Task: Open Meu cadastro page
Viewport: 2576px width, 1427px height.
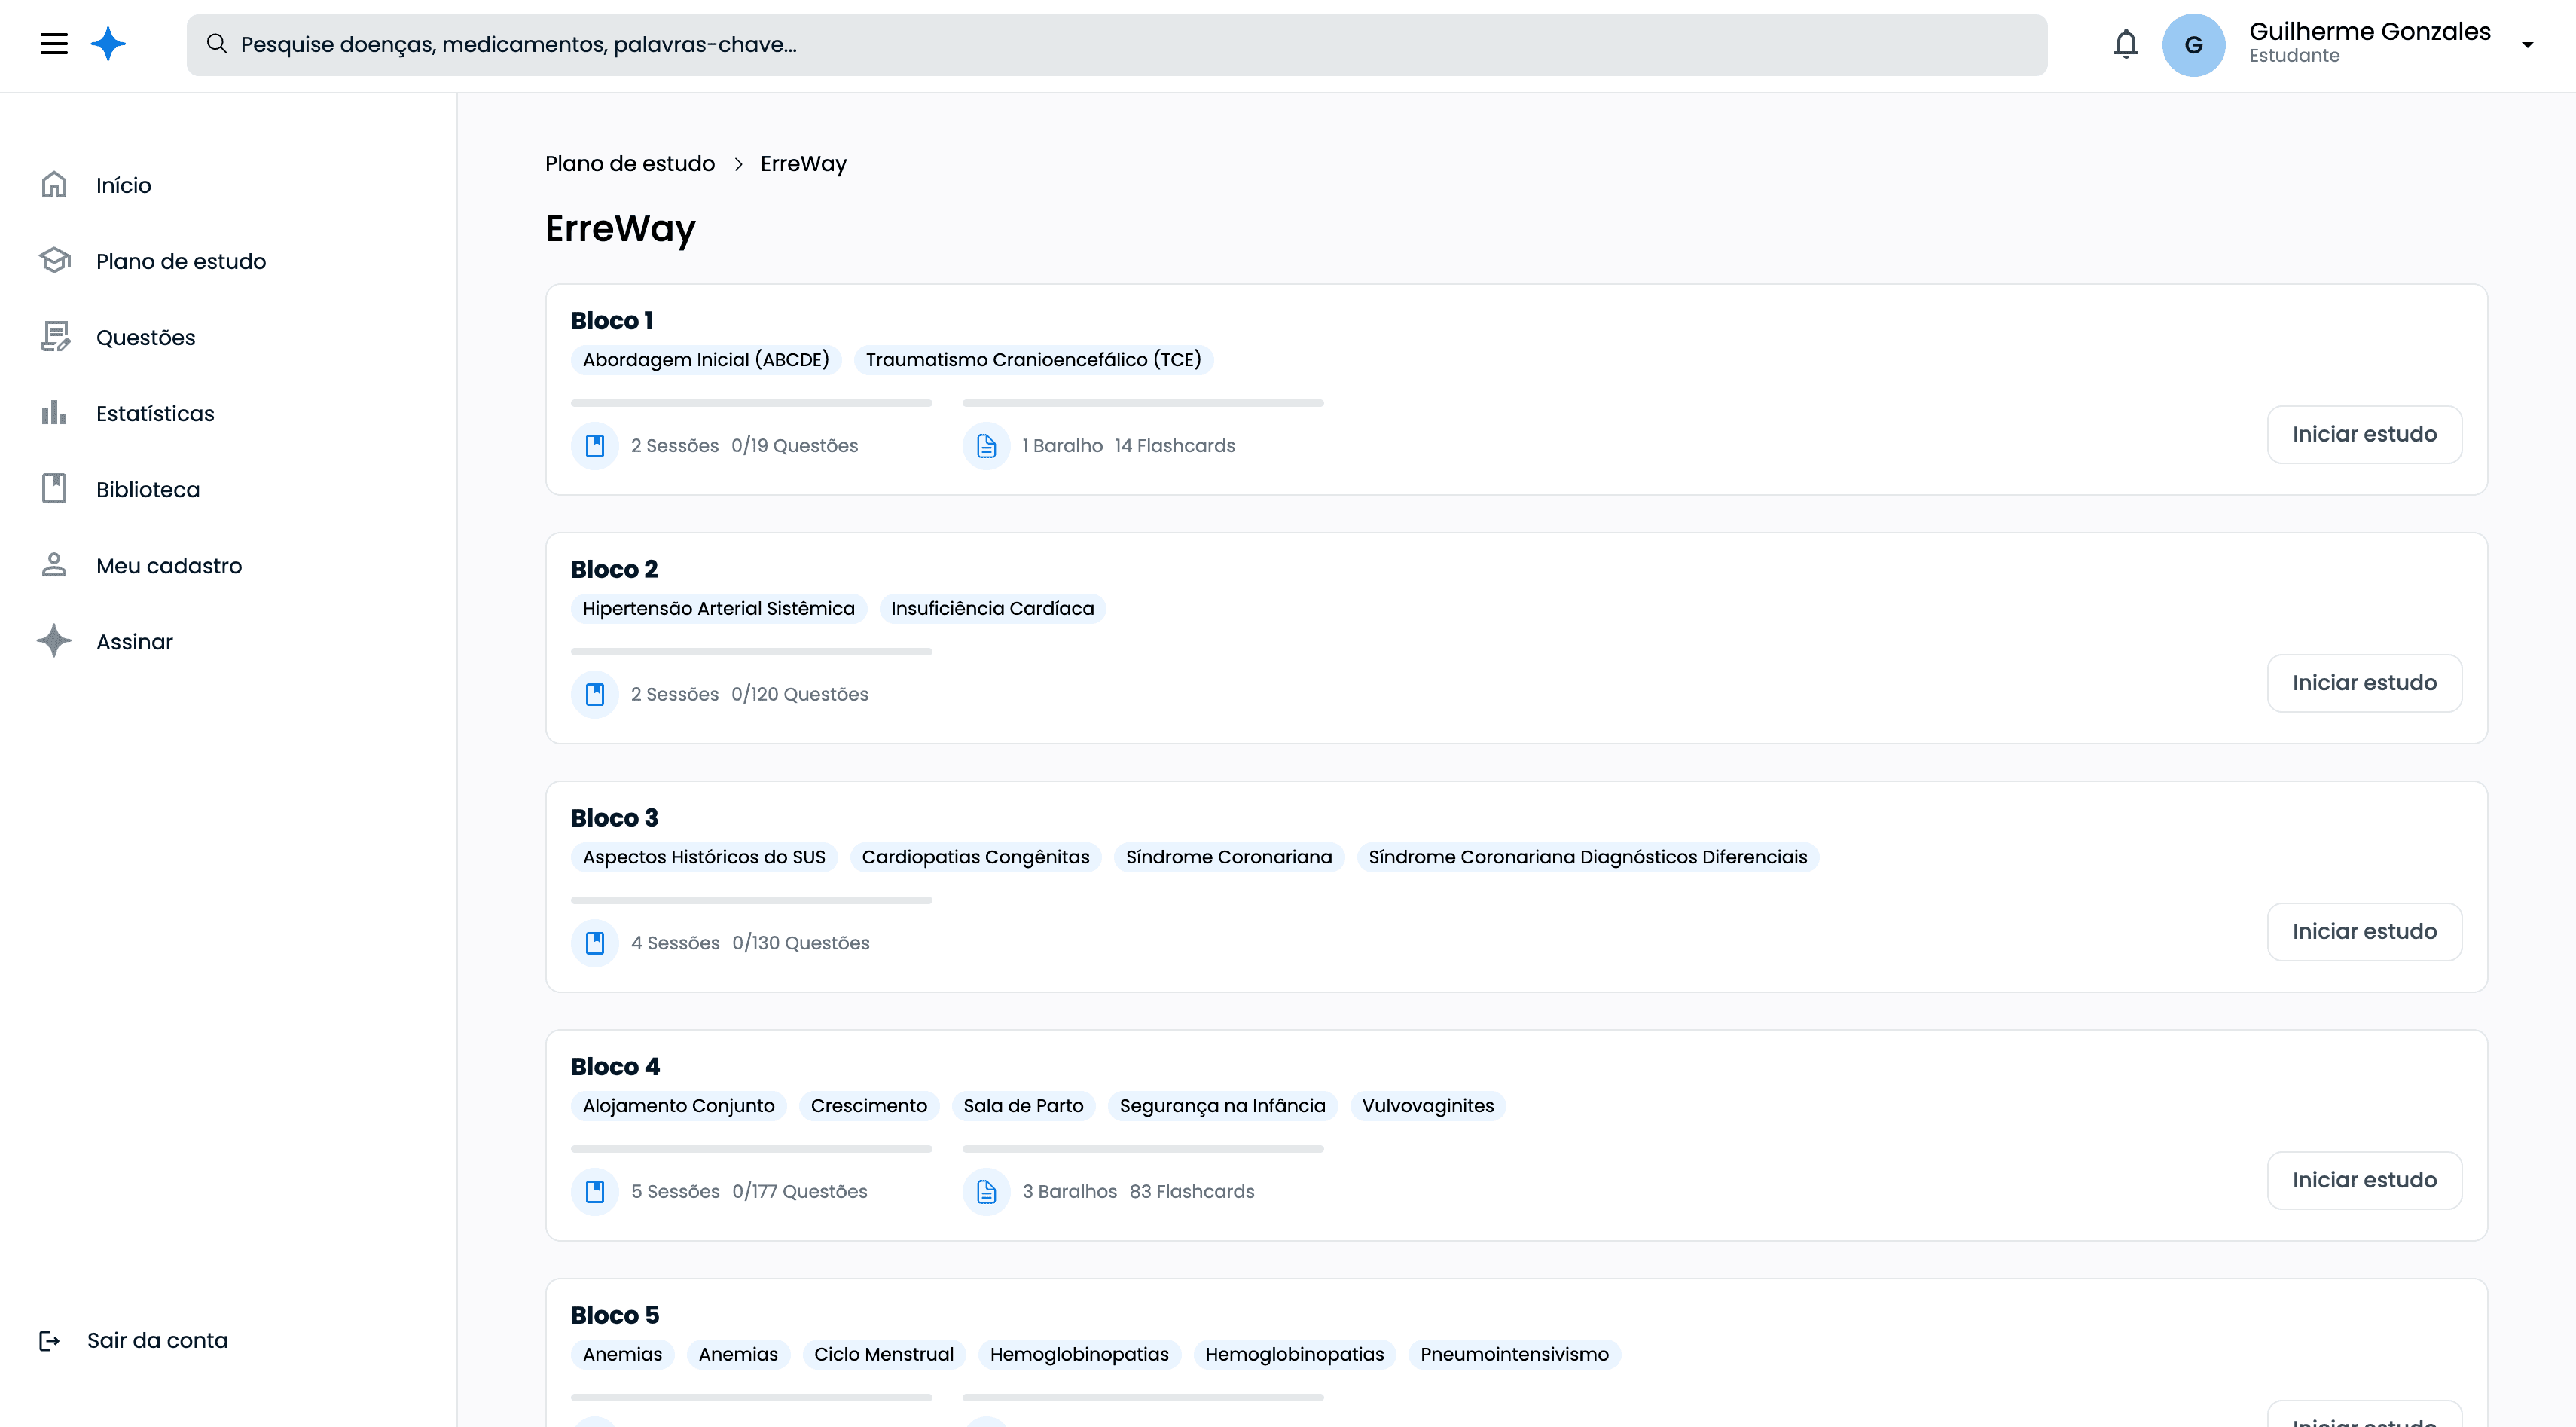Action: coord(168,566)
